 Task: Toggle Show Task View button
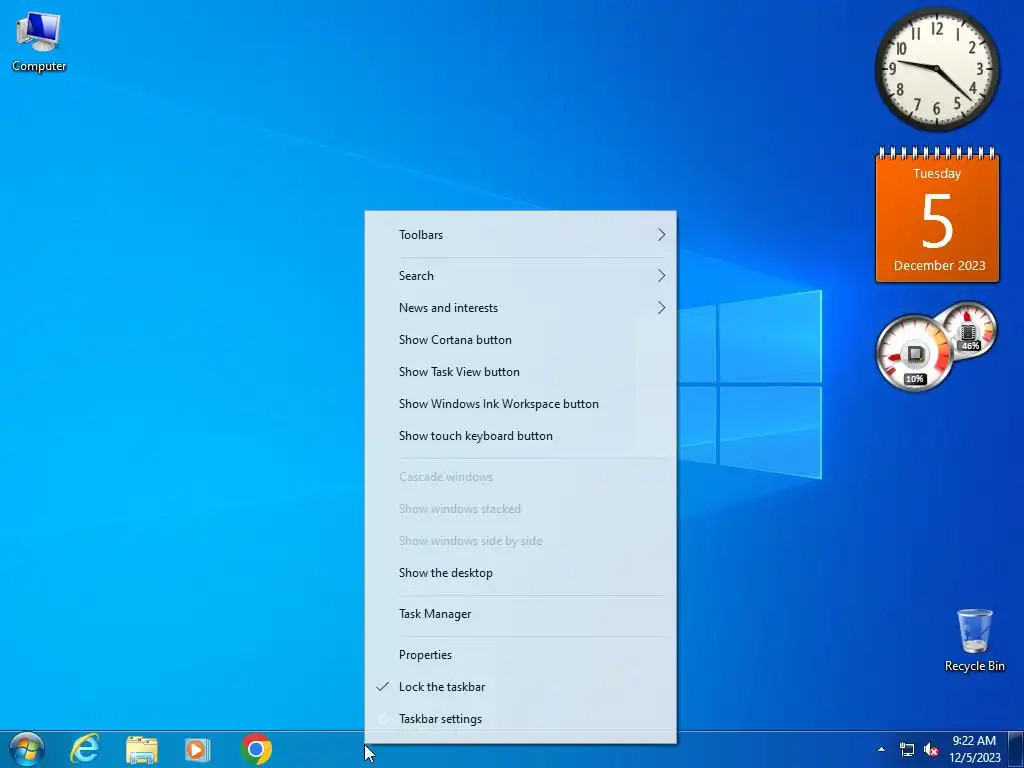[520, 372]
